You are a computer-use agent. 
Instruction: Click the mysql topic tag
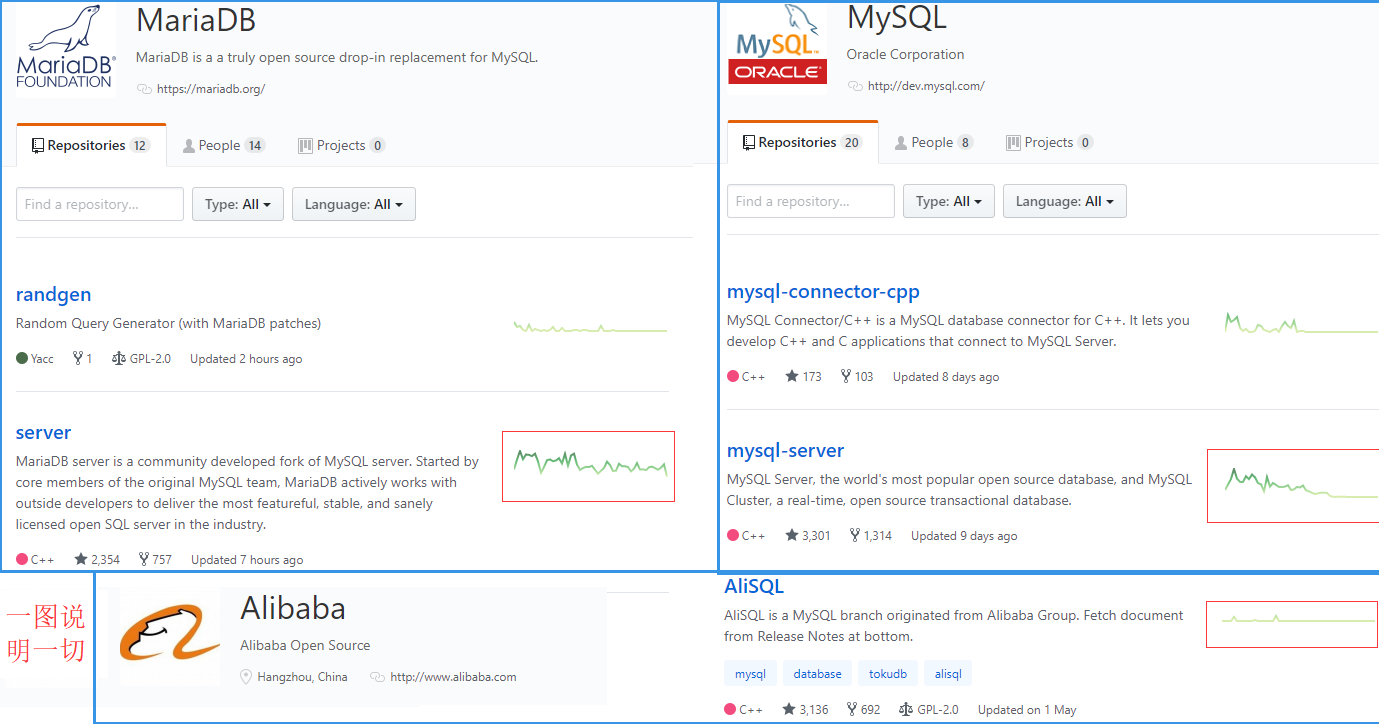click(750, 674)
